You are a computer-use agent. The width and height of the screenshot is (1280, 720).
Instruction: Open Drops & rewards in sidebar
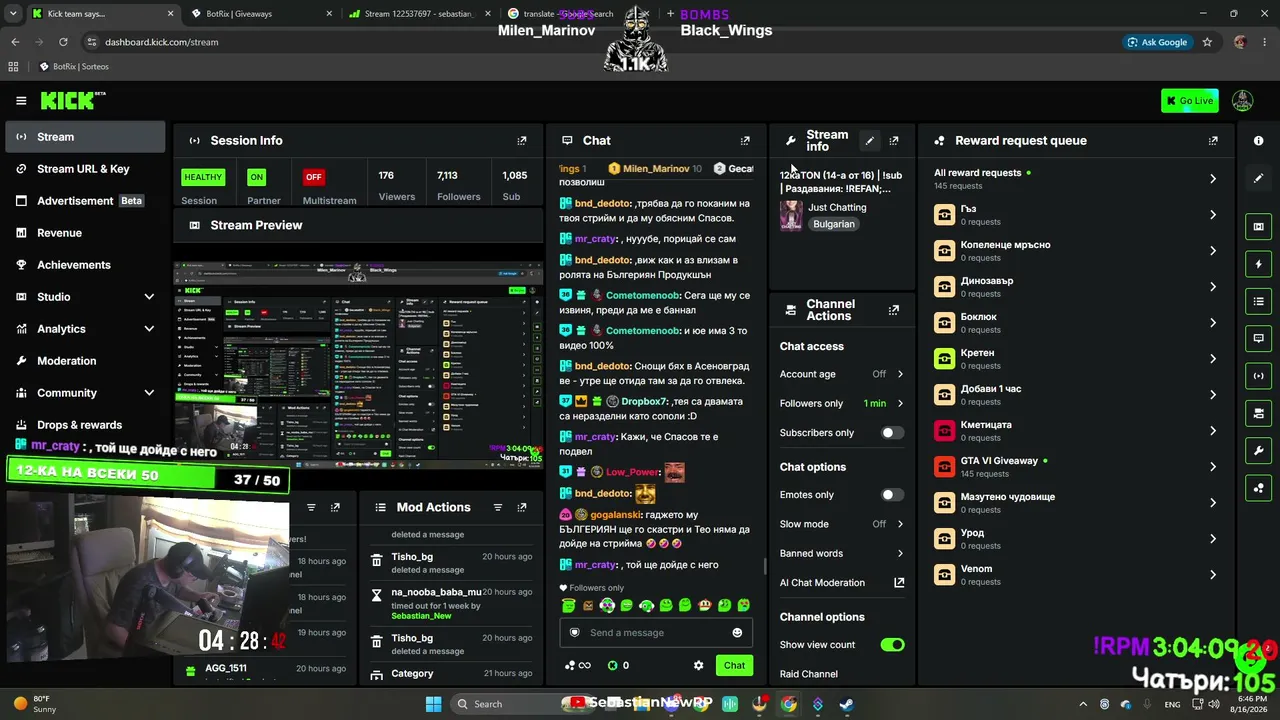[85, 425]
